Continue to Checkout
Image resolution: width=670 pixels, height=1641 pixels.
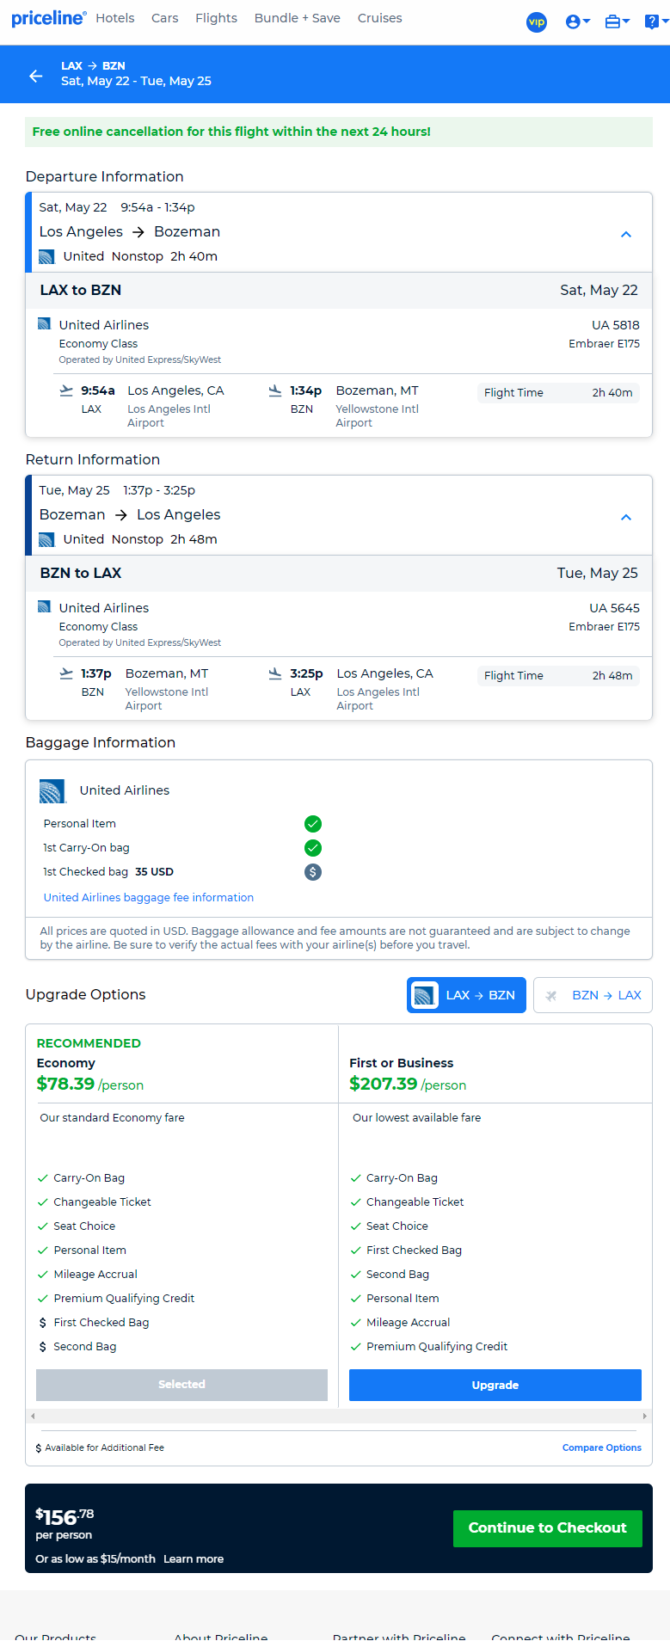pyautogui.click(x=547, y=1528)
